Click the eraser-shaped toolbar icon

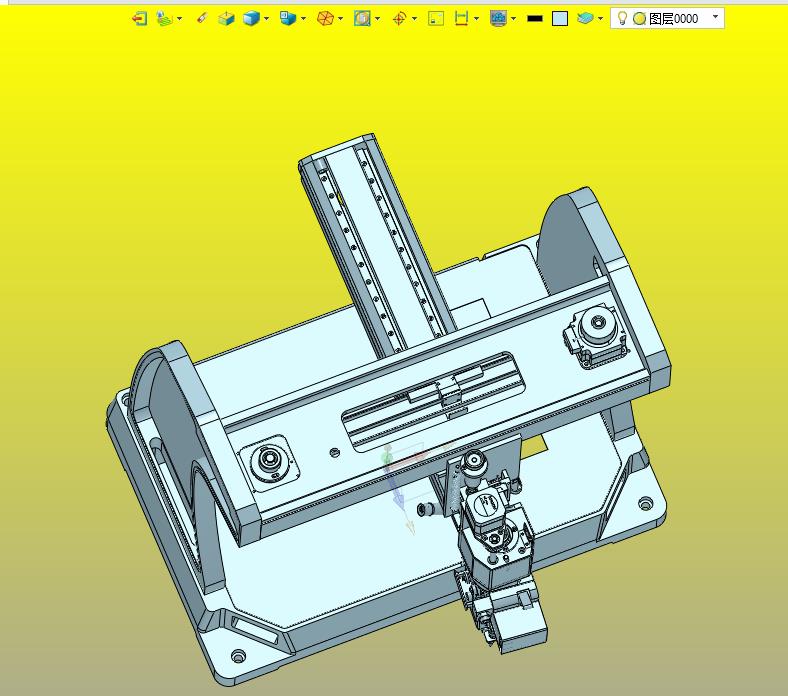(x=202, y=19)
